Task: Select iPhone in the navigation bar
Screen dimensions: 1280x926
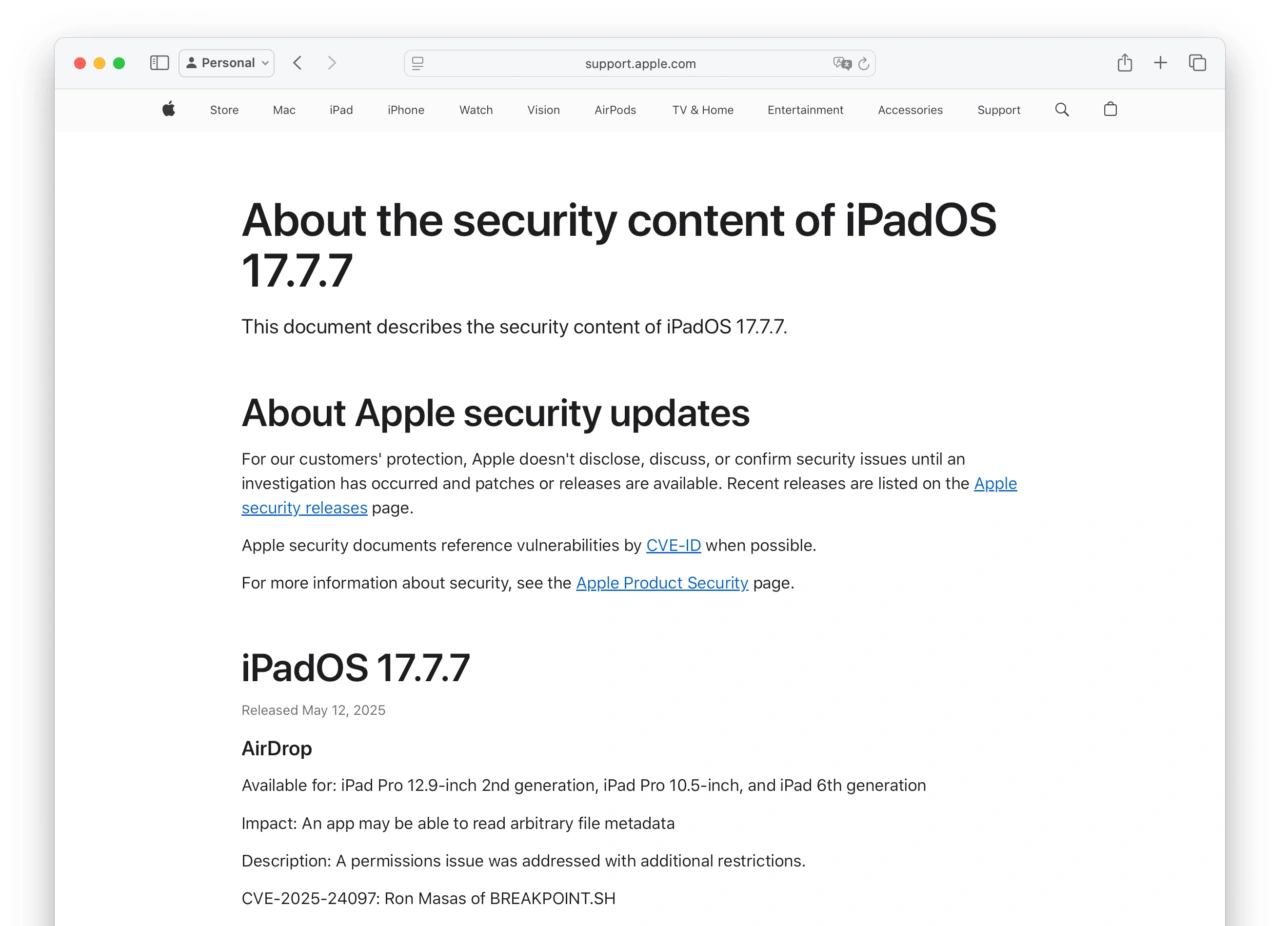Action: (x=406, y=110)
